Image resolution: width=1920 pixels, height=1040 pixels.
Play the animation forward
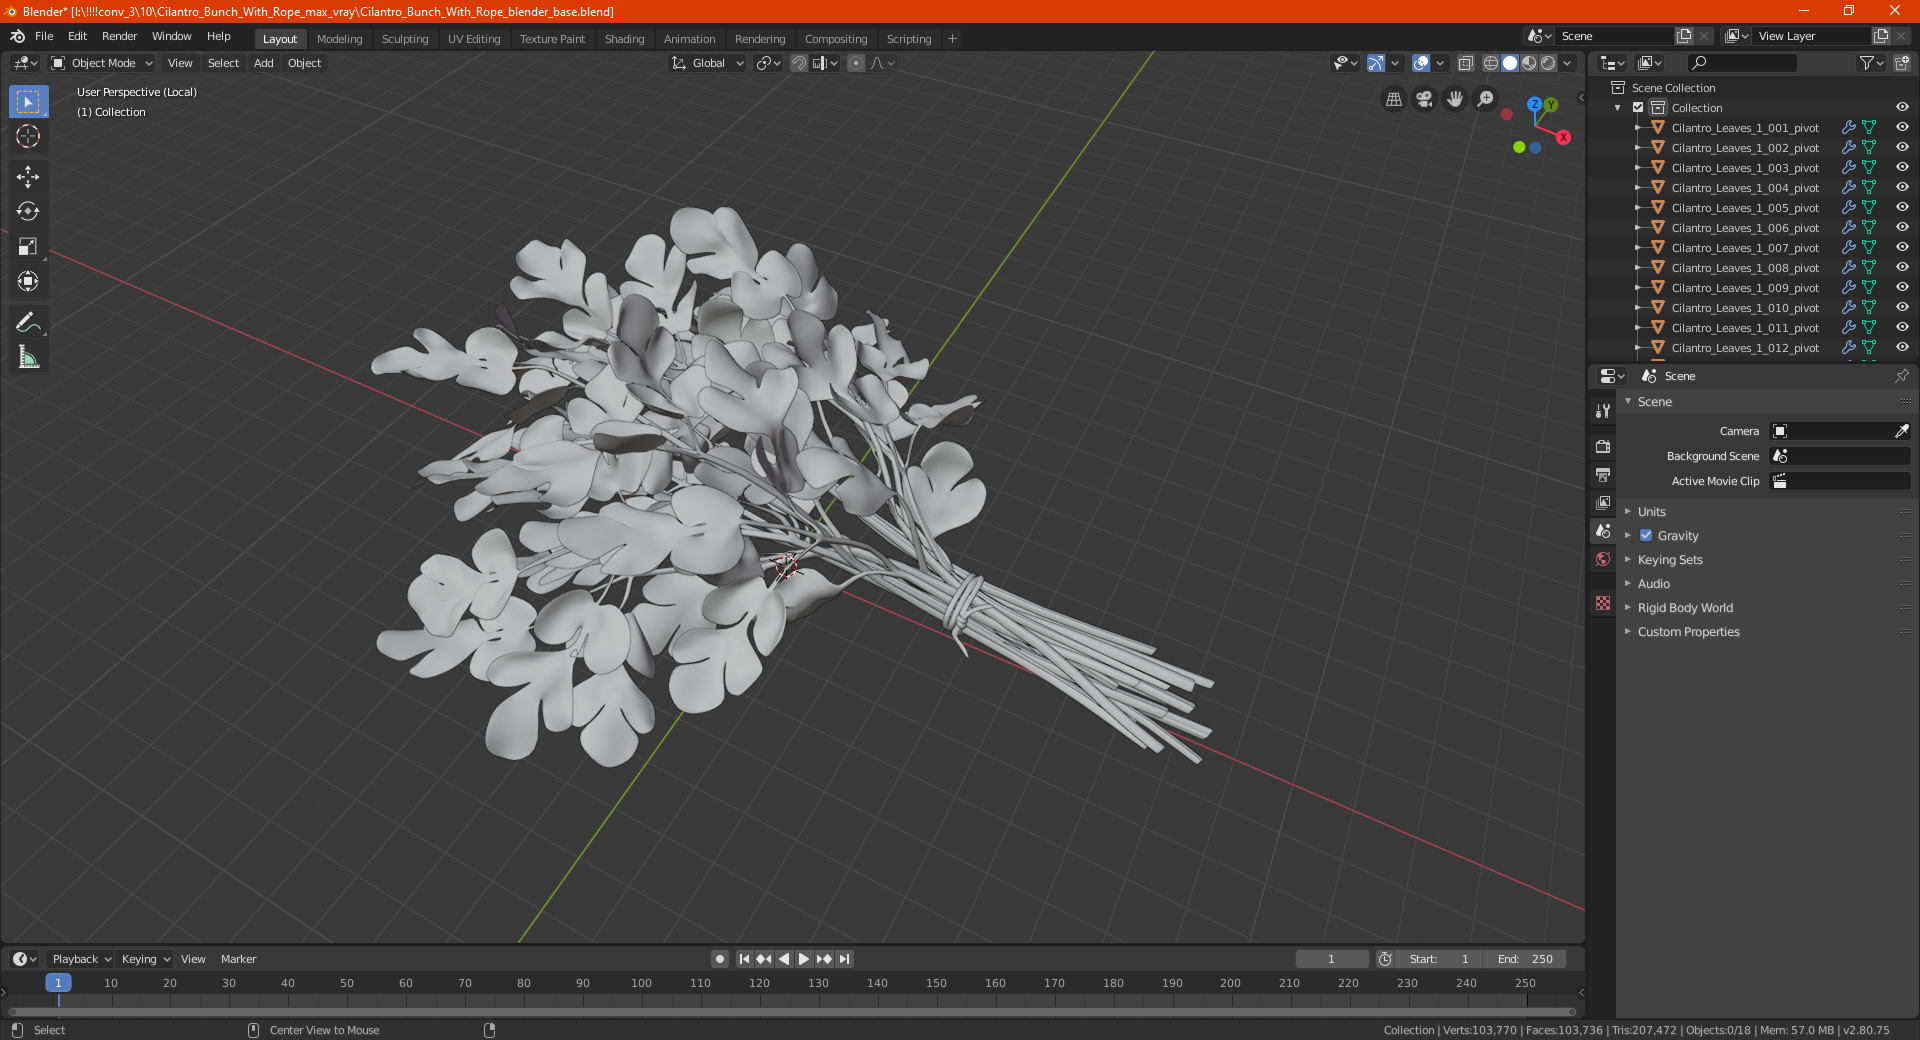click(804, 959)
